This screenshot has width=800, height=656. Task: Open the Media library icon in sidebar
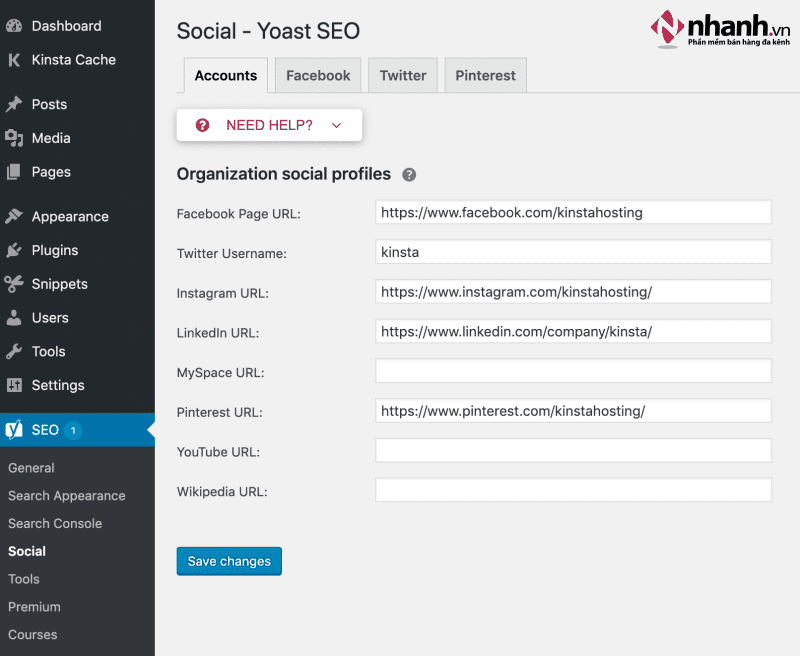click(16, 138)
